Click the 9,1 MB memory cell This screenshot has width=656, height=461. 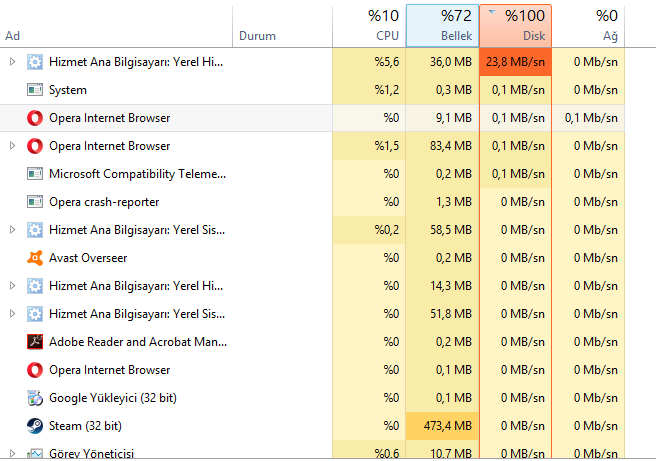click(442, 118)
